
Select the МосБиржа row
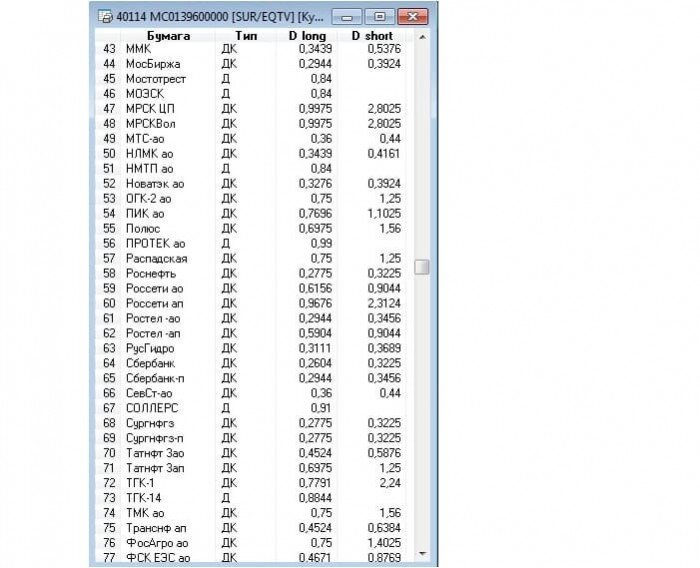tap(251, 64)
